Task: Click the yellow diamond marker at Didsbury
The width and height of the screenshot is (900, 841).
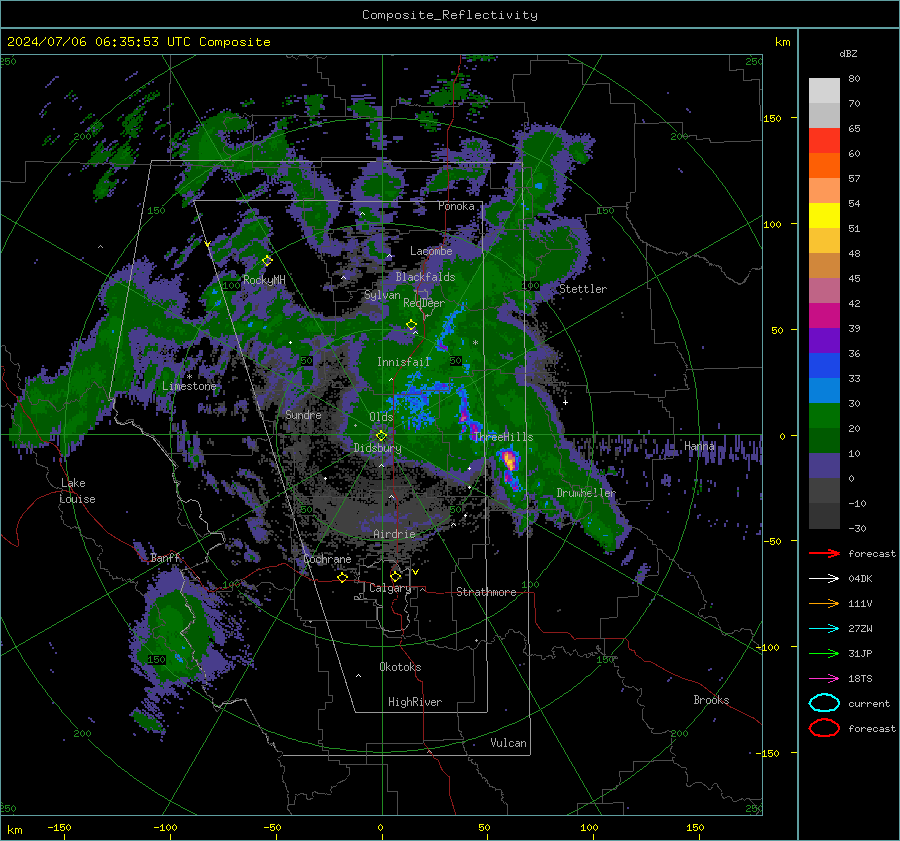Action: pyautogui.click(x=381, y=436)
